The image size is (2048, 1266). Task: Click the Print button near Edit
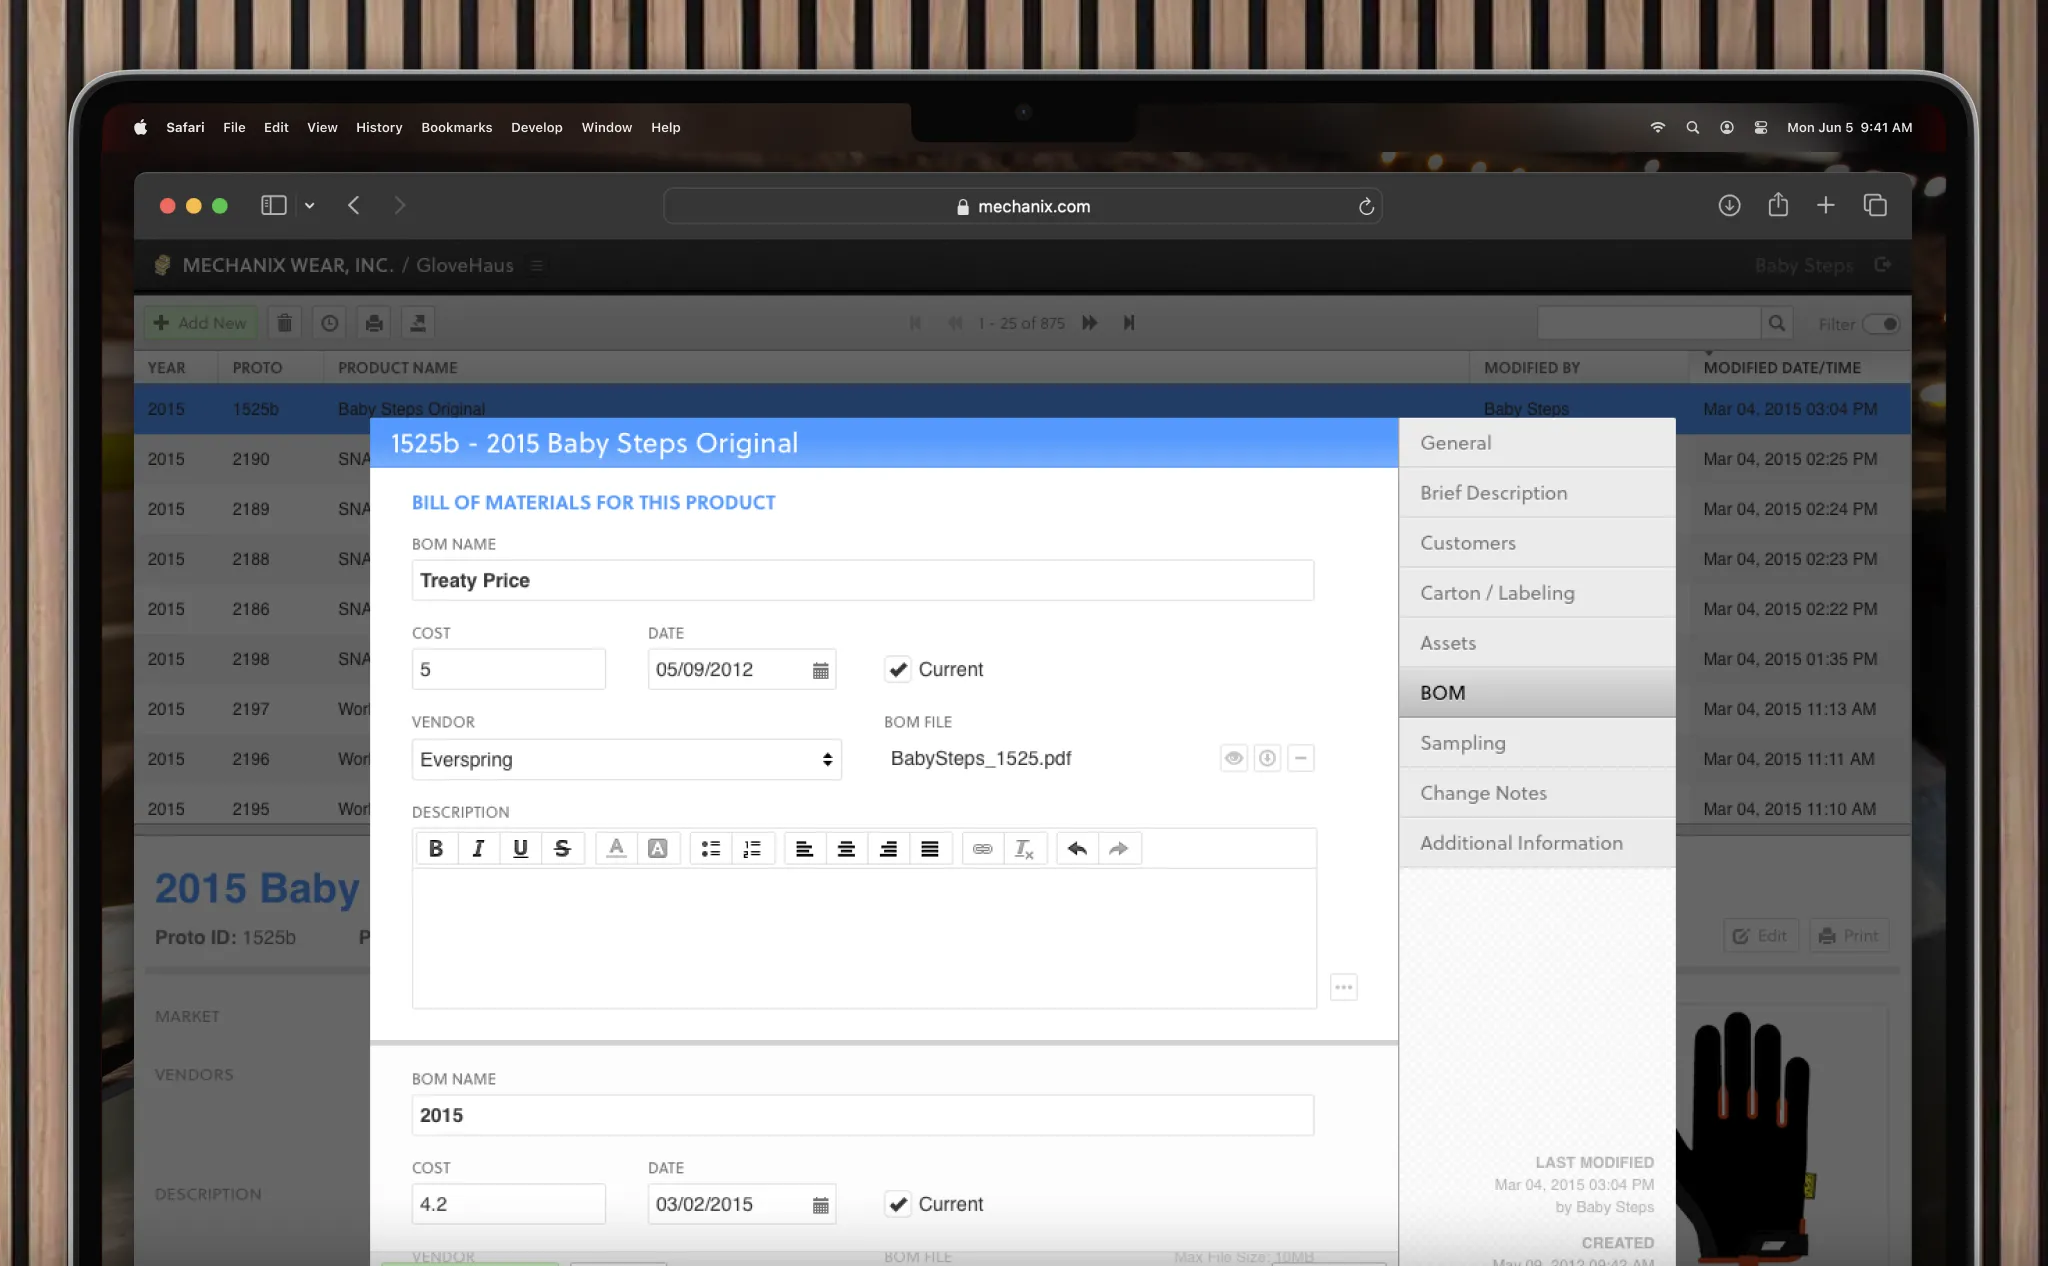(x=1849, y=936)
